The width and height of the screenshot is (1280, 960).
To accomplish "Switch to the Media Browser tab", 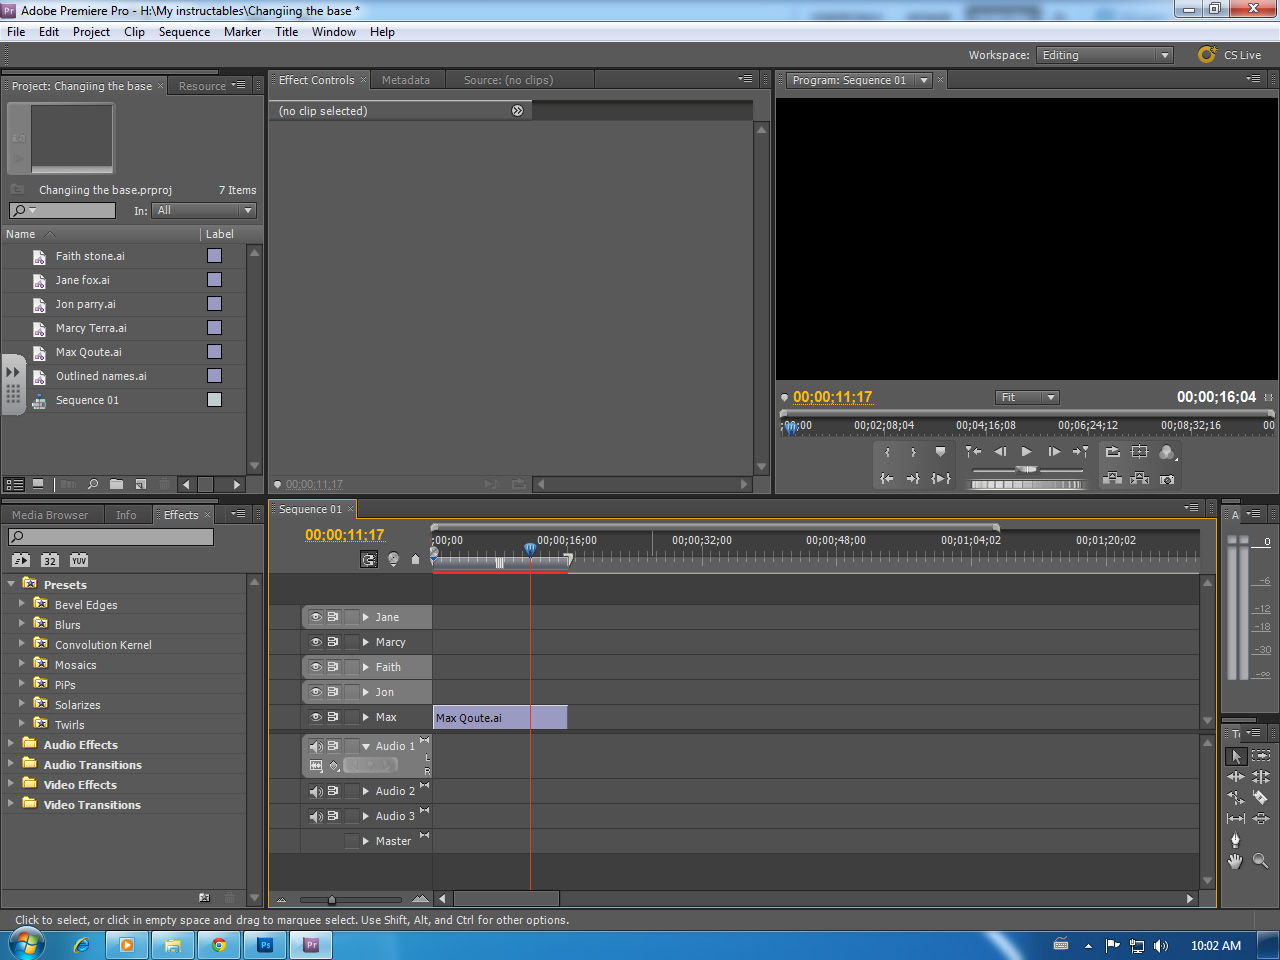I will click(50, 515).
